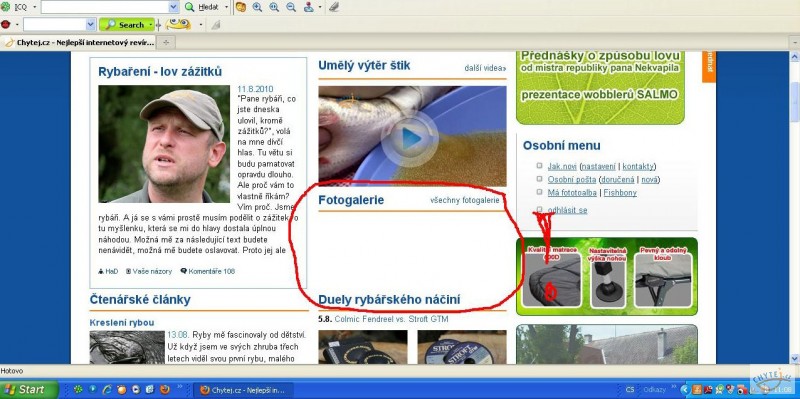Click the highlighter pen toolbar icon
The width and height of the screenshot is (800, 399).
point(334,7)
